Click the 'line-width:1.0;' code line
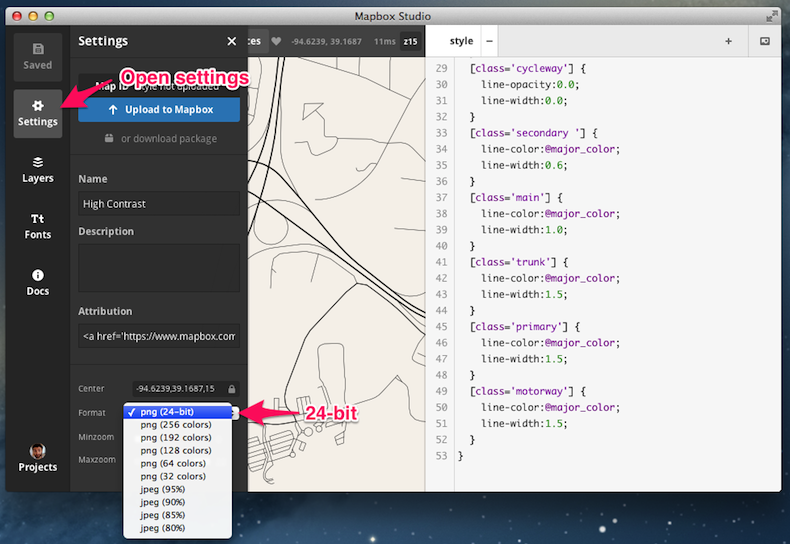Viewport: 790px width, 544px height. [x=524, y=230]
